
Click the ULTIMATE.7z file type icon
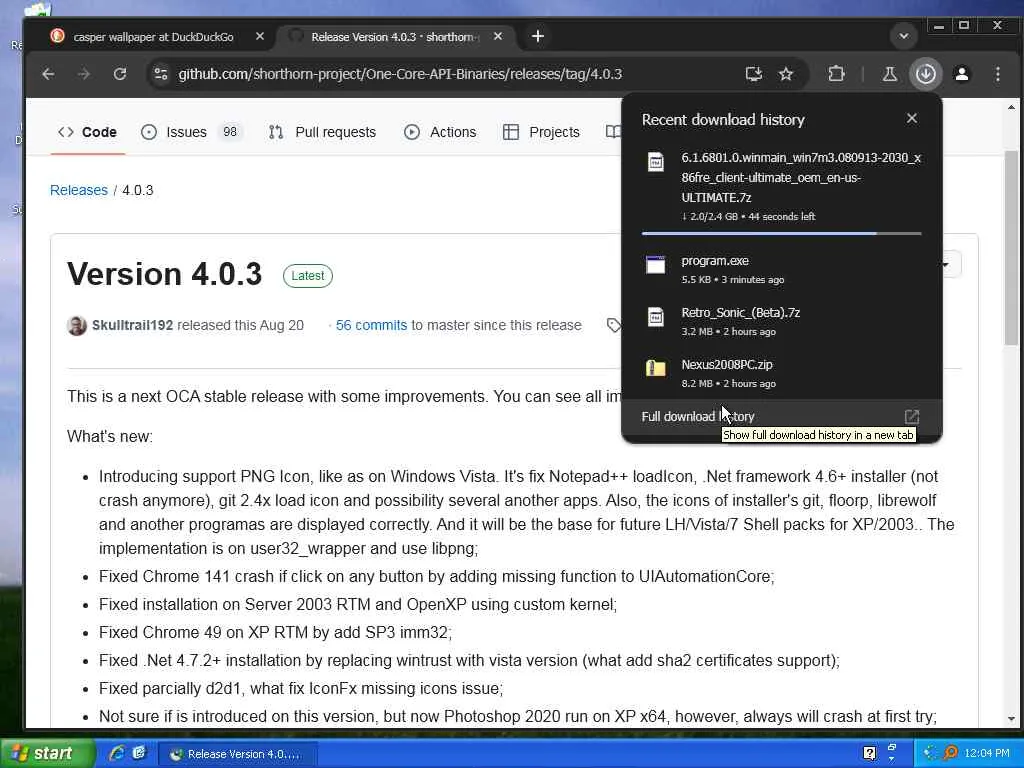pos(656,161)
